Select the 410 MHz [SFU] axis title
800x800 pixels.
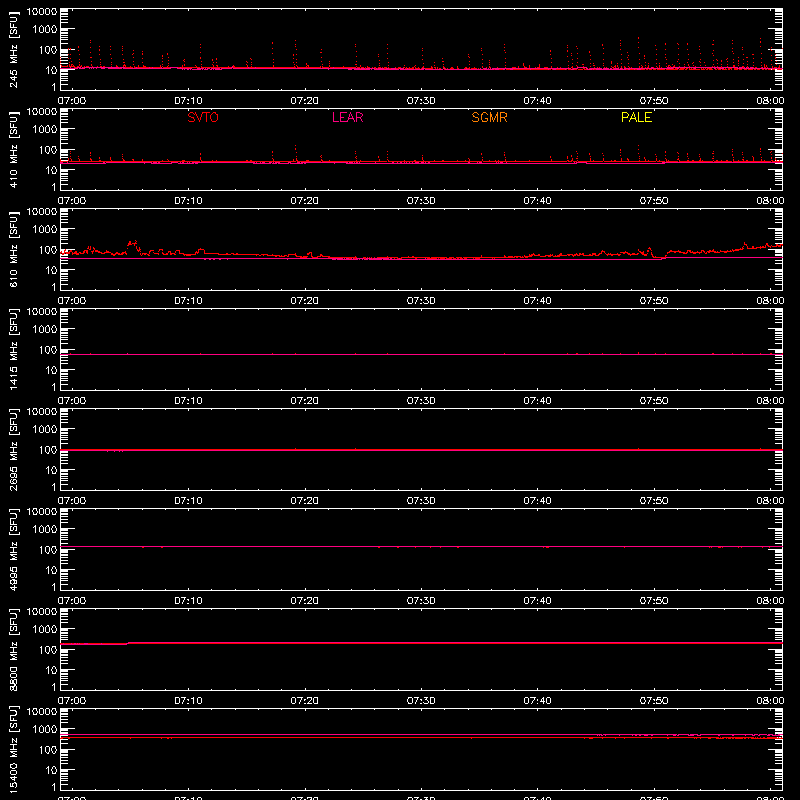pos(13,149)
